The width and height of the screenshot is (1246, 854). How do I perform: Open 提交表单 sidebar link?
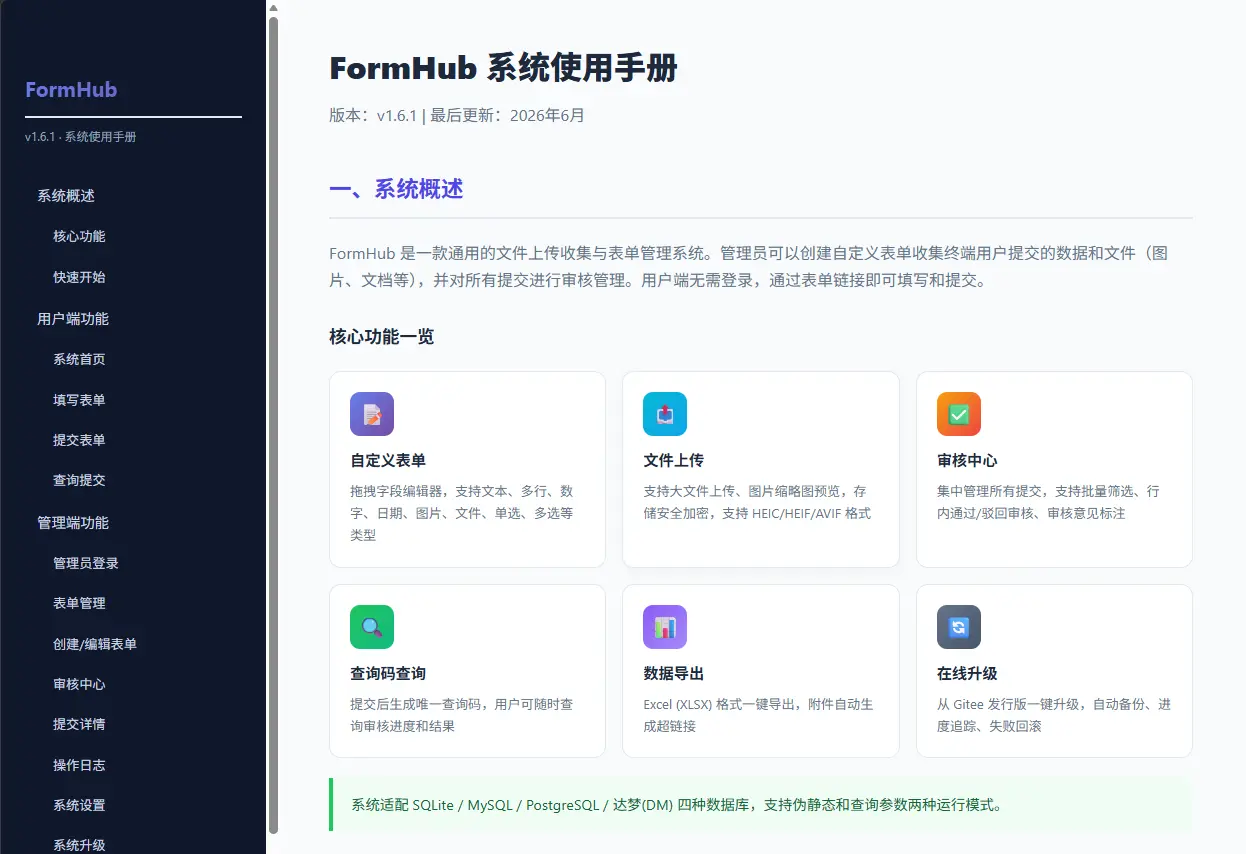79,440
